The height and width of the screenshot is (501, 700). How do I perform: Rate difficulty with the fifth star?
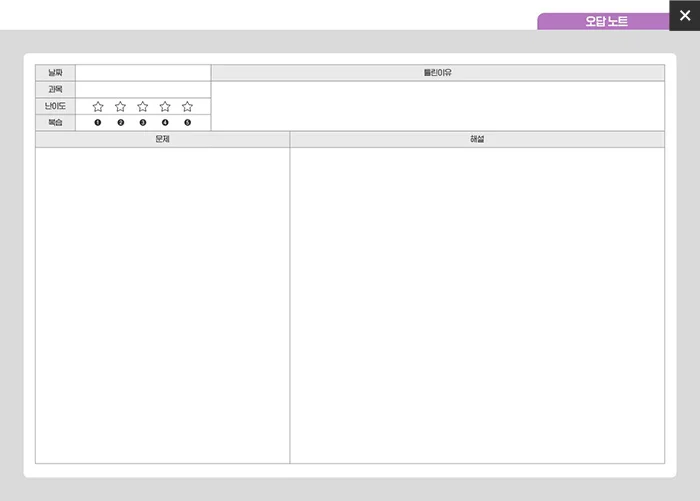[187, 106]
